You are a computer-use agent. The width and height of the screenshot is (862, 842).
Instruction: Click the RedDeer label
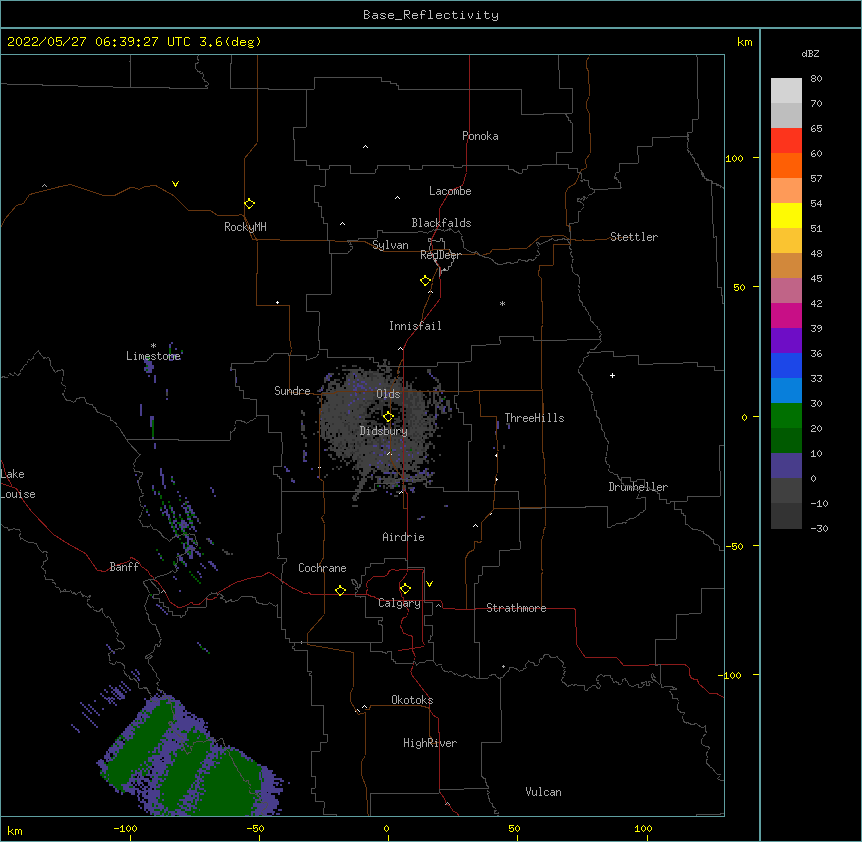point(440,255)
